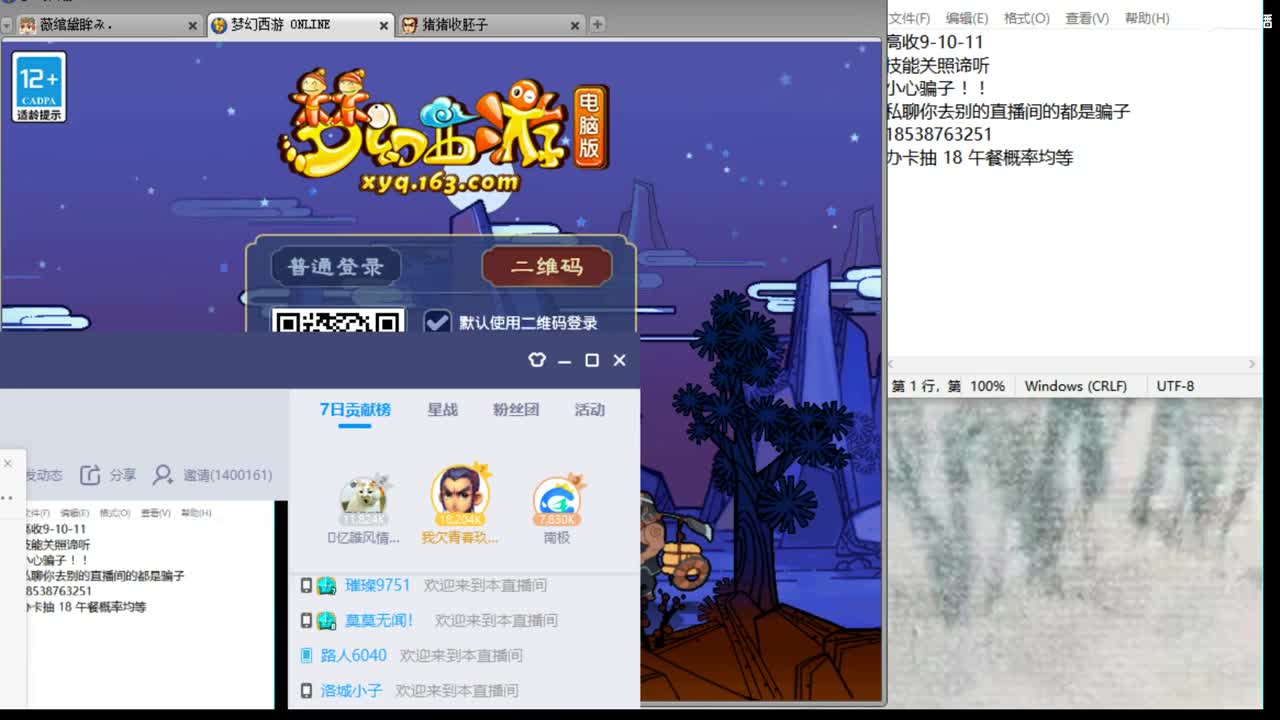
Task: Click the fan badge beside 璀璨9751
Action: tap(326, 585)
